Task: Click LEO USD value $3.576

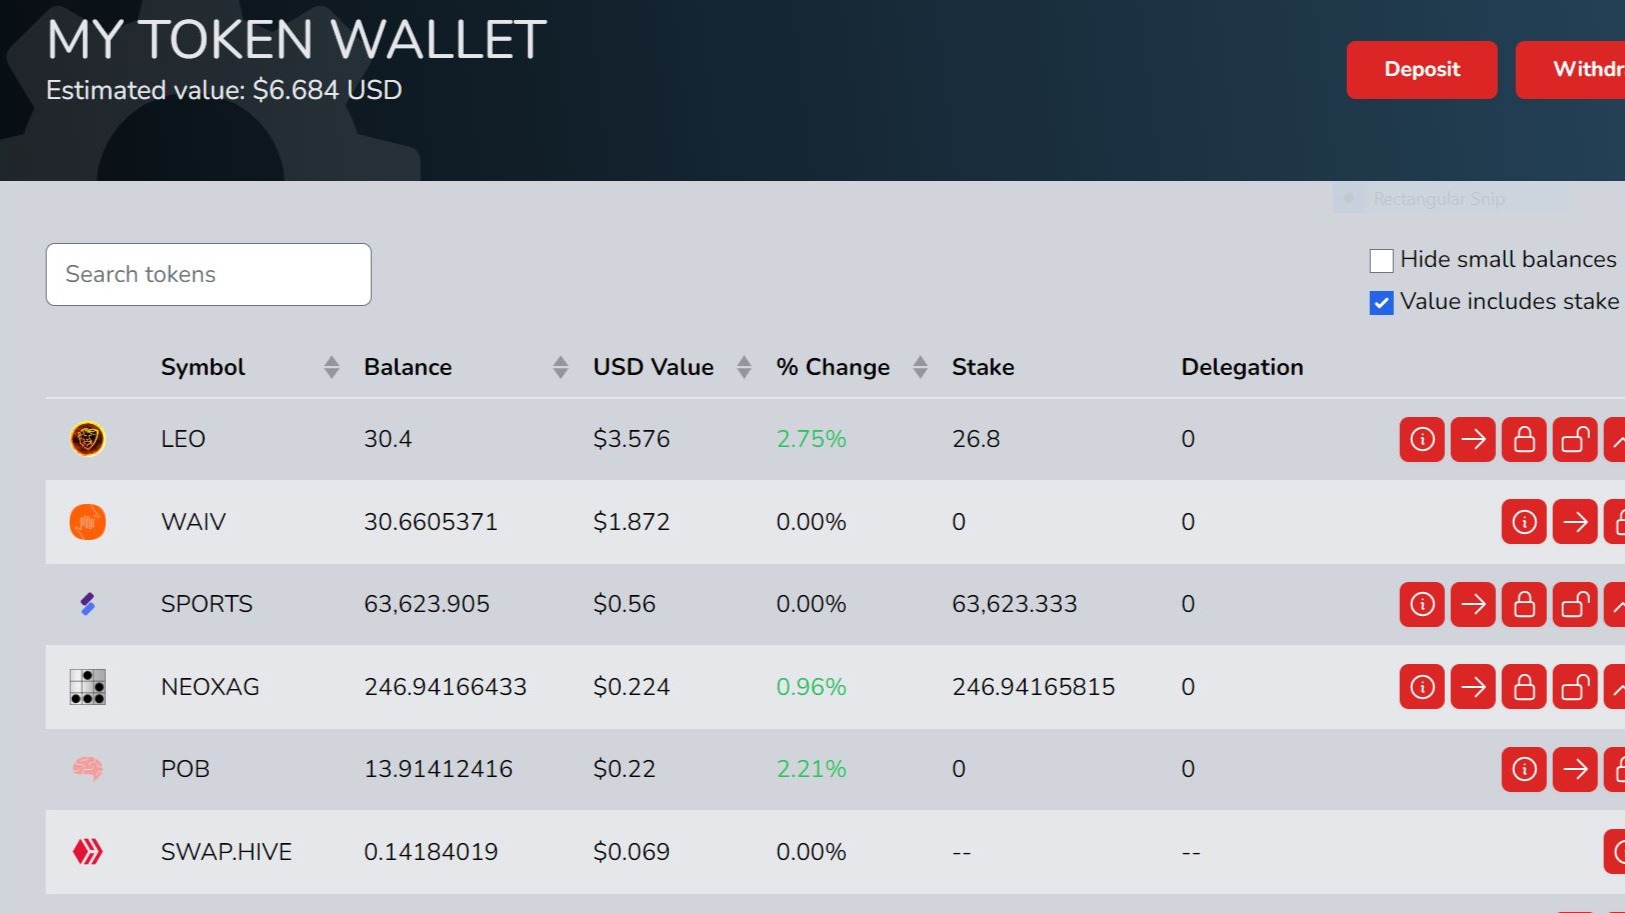Action: [631, 439]
